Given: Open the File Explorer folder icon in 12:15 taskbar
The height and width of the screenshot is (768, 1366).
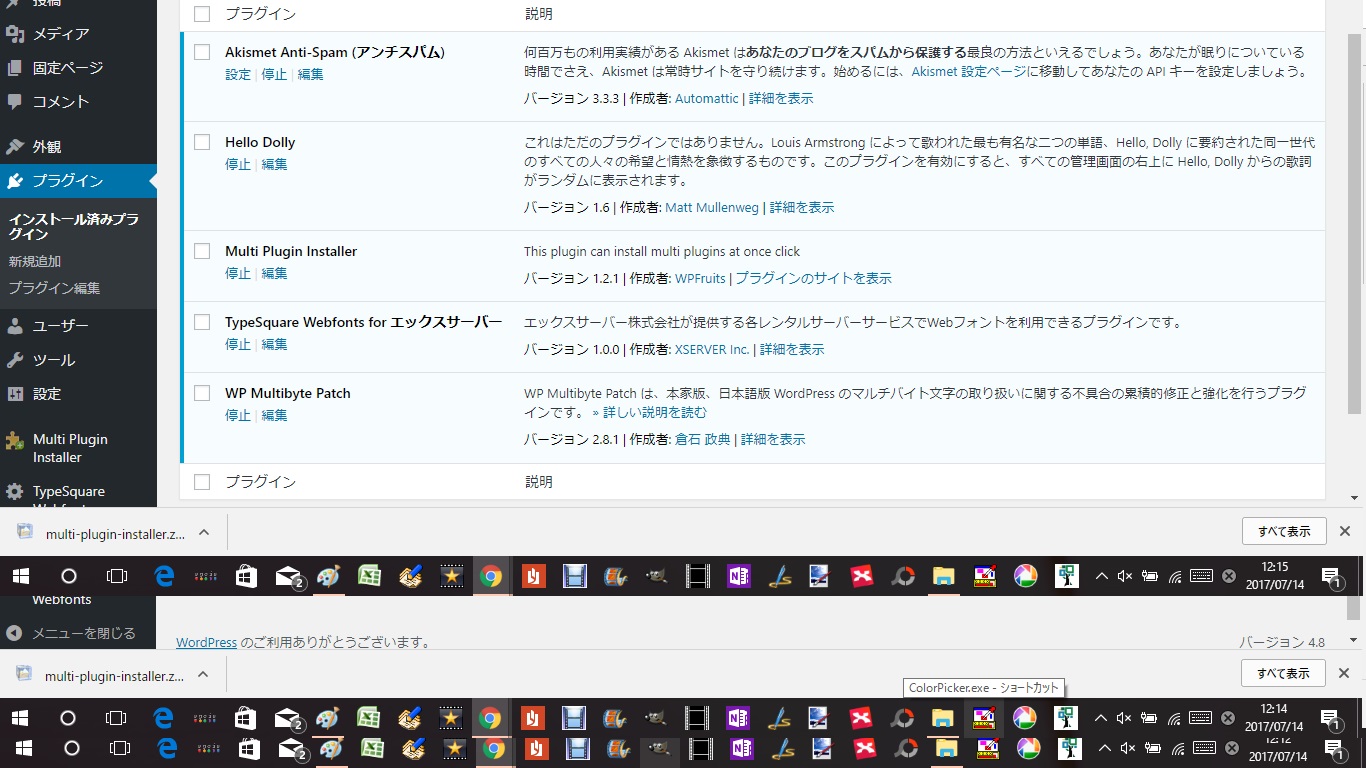Looking at the screenshot, I should pos(943,576).
